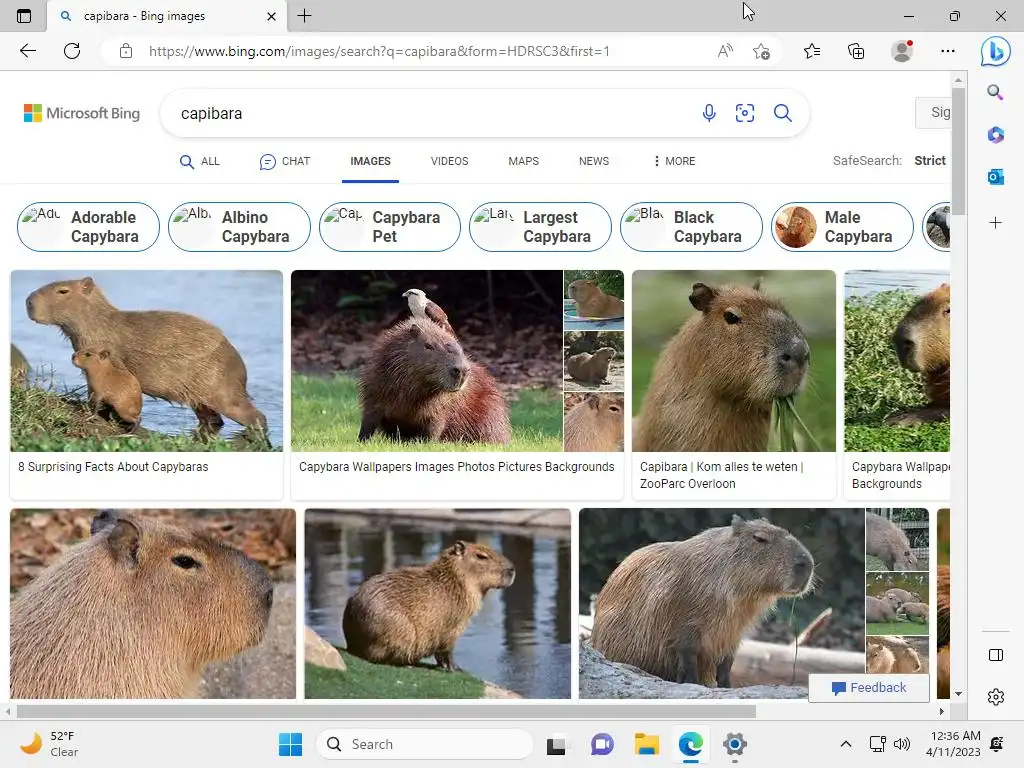Open capybara with bird on head image
Screen dimensions: 1024x768
(x=426, y=360)
